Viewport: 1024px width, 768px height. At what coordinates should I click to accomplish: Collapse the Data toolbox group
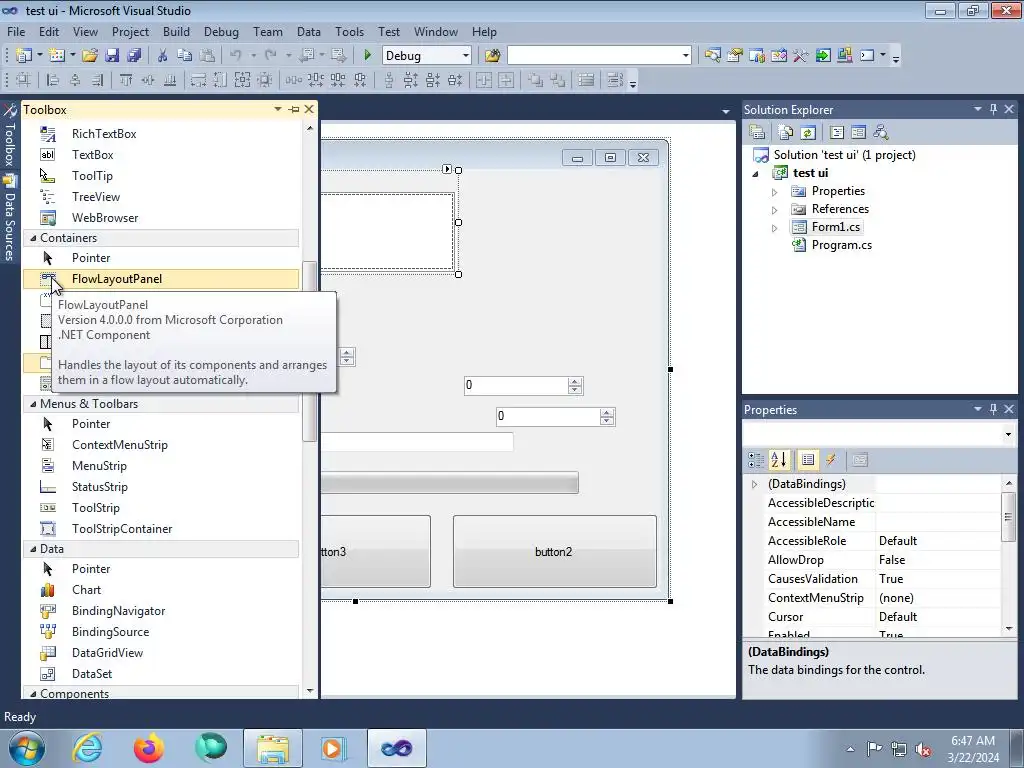pos(33,549)
